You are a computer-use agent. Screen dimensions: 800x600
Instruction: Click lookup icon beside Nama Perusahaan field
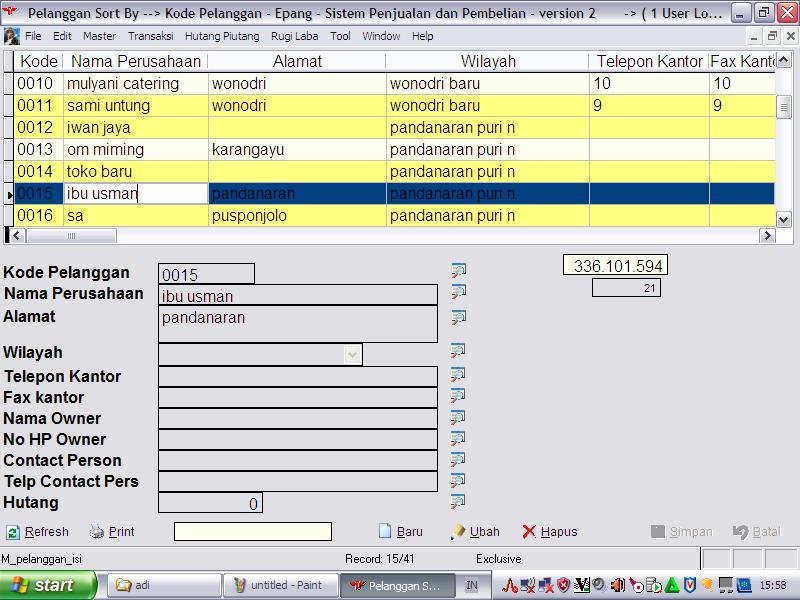point(459,292)
